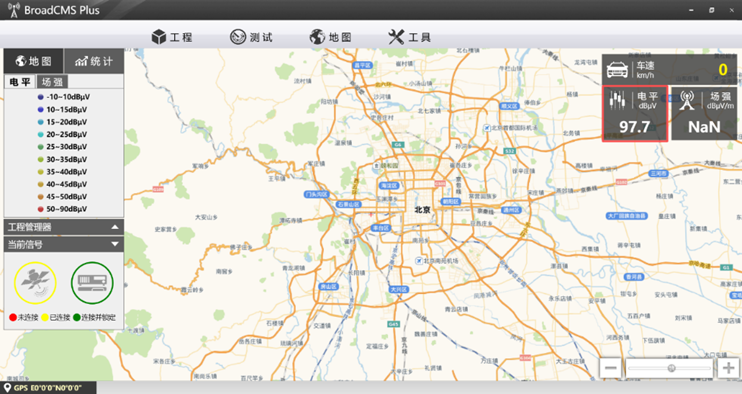The image size is (742, 394).
Task: Click the globe icon beside top 地图
Action: [x=317, y=37]
